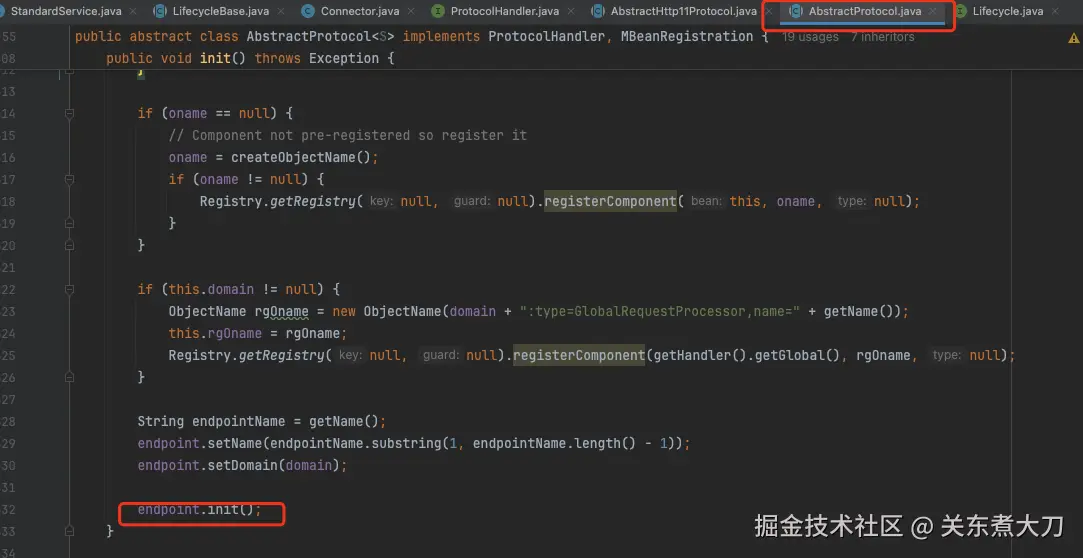This screenshot has width=1083, height=558.
Task: Click the sticky AbstractProtocol class declaration line
Action: click(421, 37)
